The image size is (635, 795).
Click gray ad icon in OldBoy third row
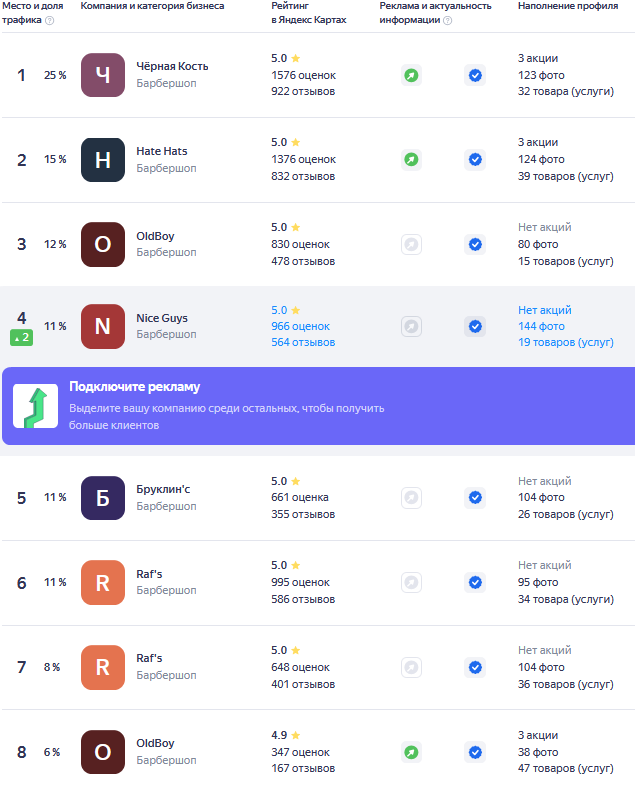(411, 244)
